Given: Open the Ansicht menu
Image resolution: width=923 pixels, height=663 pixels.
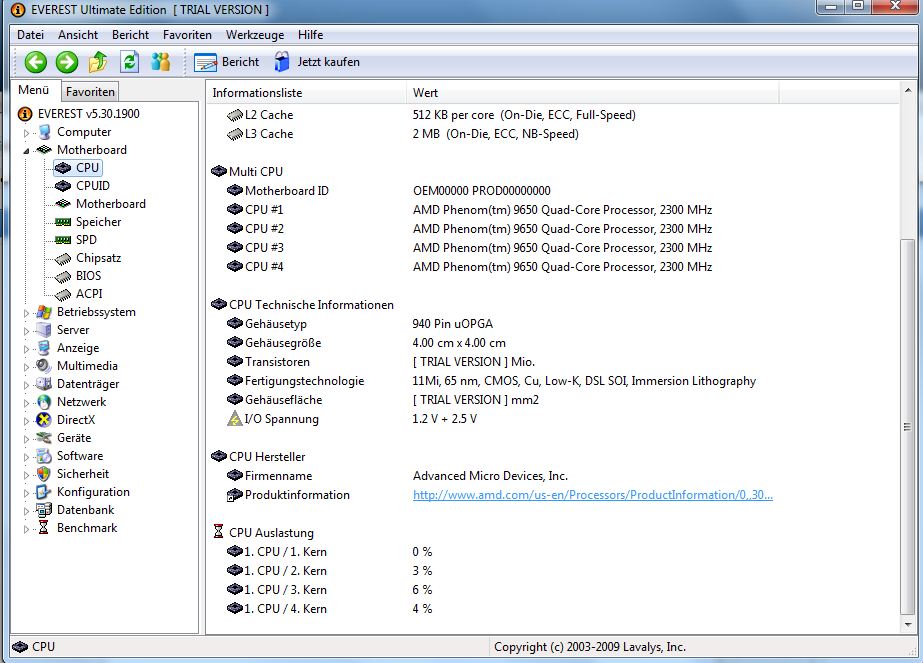Looking at the screenshot, I should point(78,35).
